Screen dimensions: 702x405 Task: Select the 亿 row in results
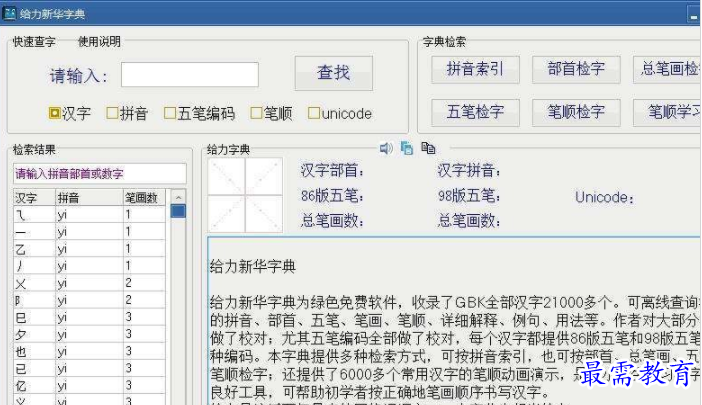point(90,385)
